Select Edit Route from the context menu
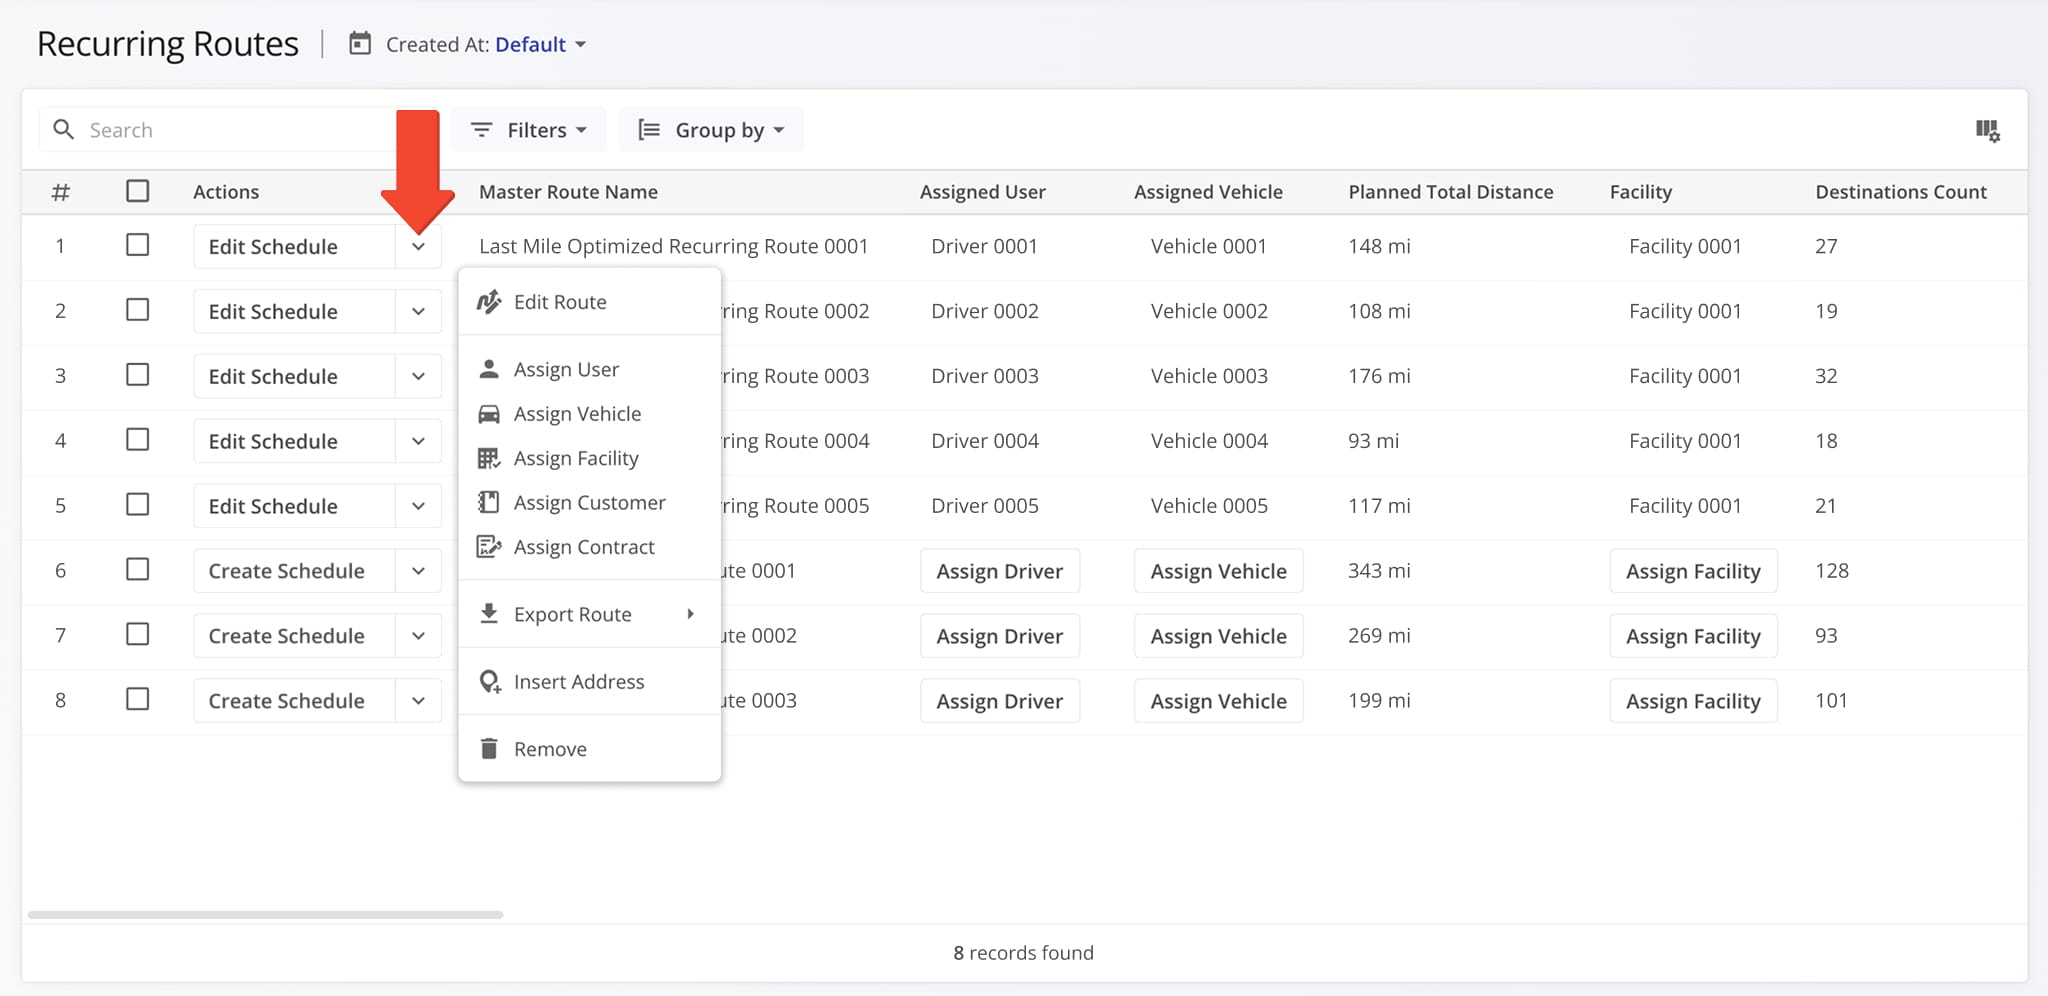The image size is (2048, 996). tap(559, 301)
